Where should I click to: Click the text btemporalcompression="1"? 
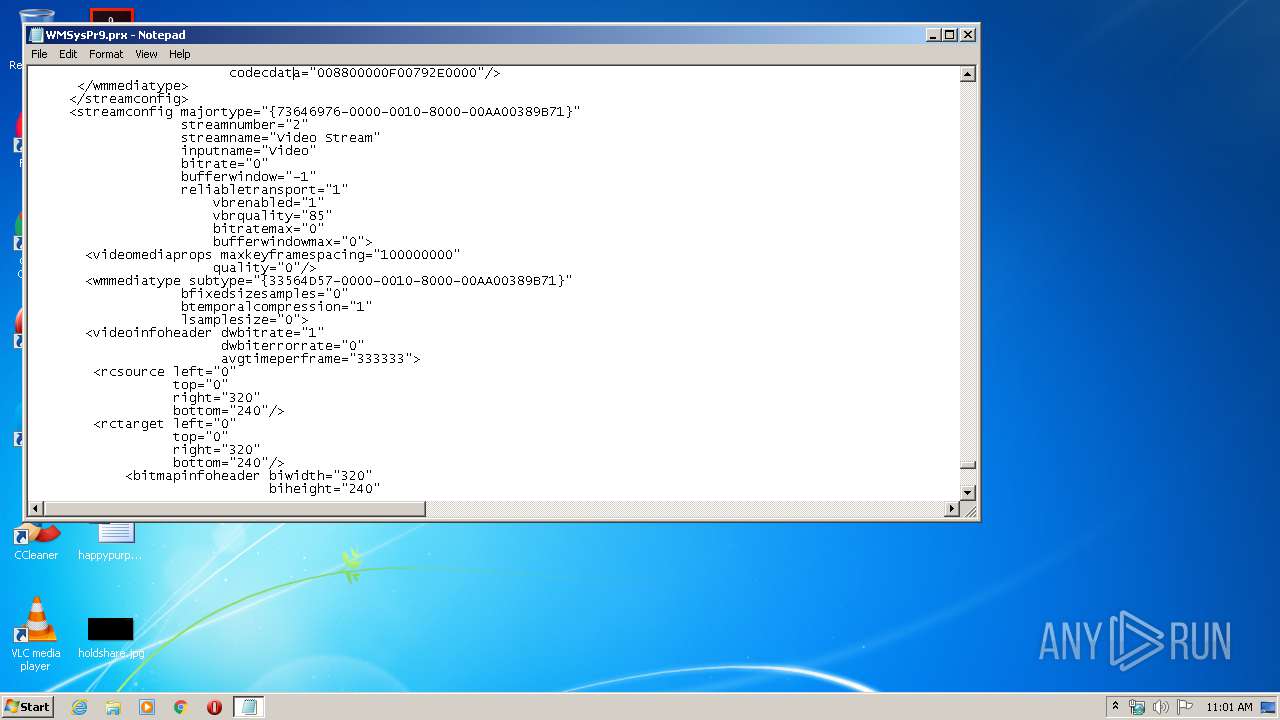tap(276, 306)
